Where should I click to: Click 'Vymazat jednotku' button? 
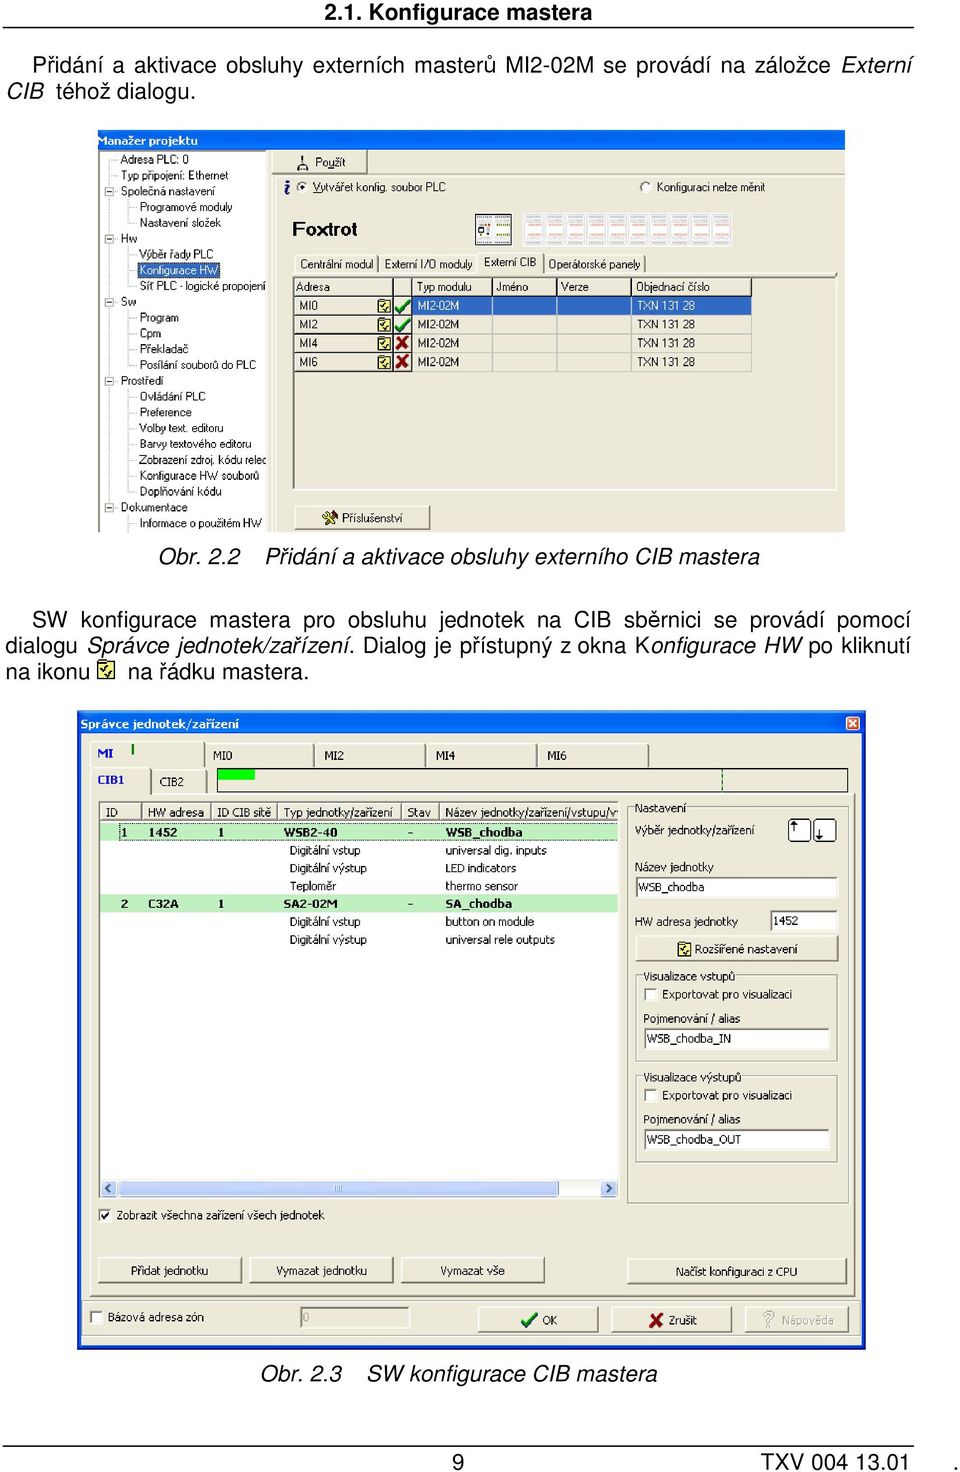[x=322, y=1270]
